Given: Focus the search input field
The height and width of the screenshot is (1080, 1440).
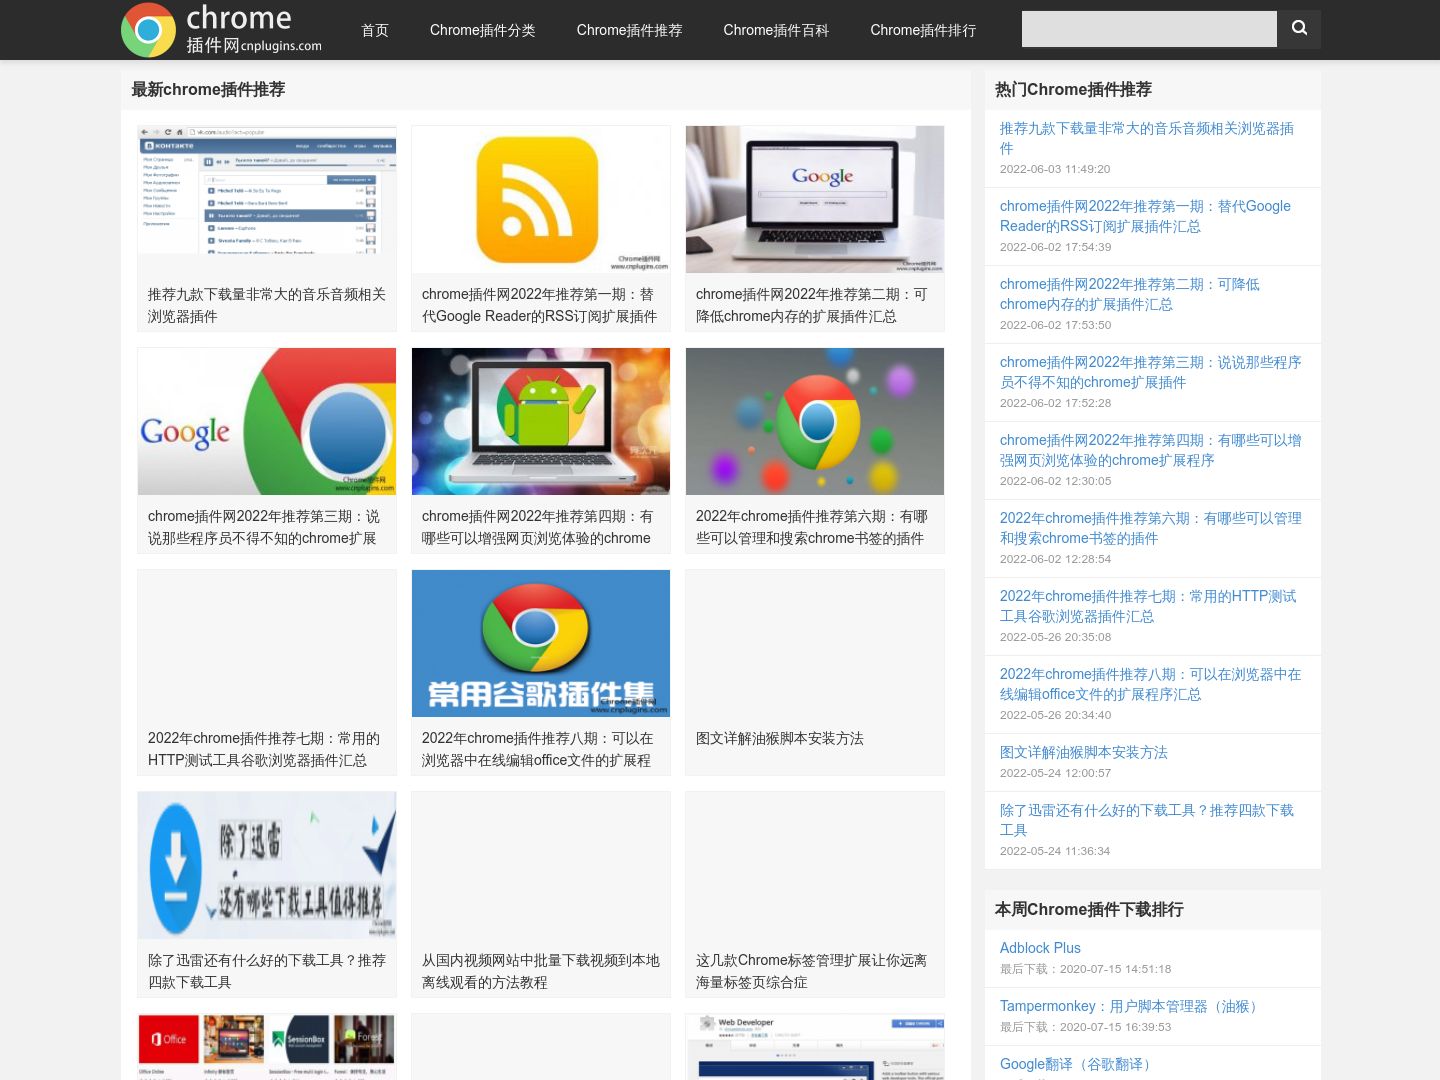Looking at the screenshot, I should click(x=1149, y=29).
